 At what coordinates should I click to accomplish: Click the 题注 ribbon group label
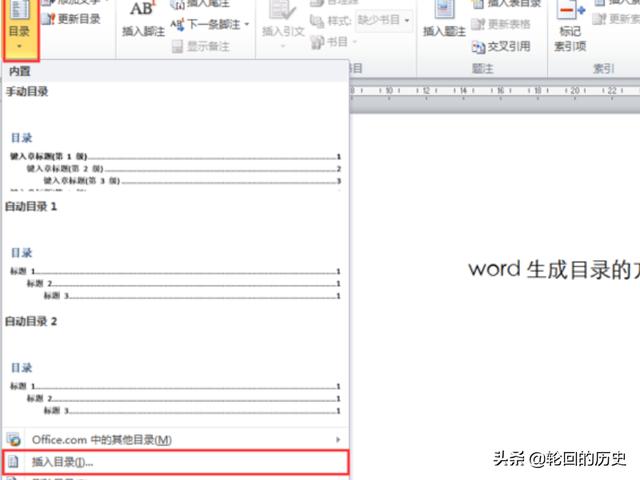(482, 69)
